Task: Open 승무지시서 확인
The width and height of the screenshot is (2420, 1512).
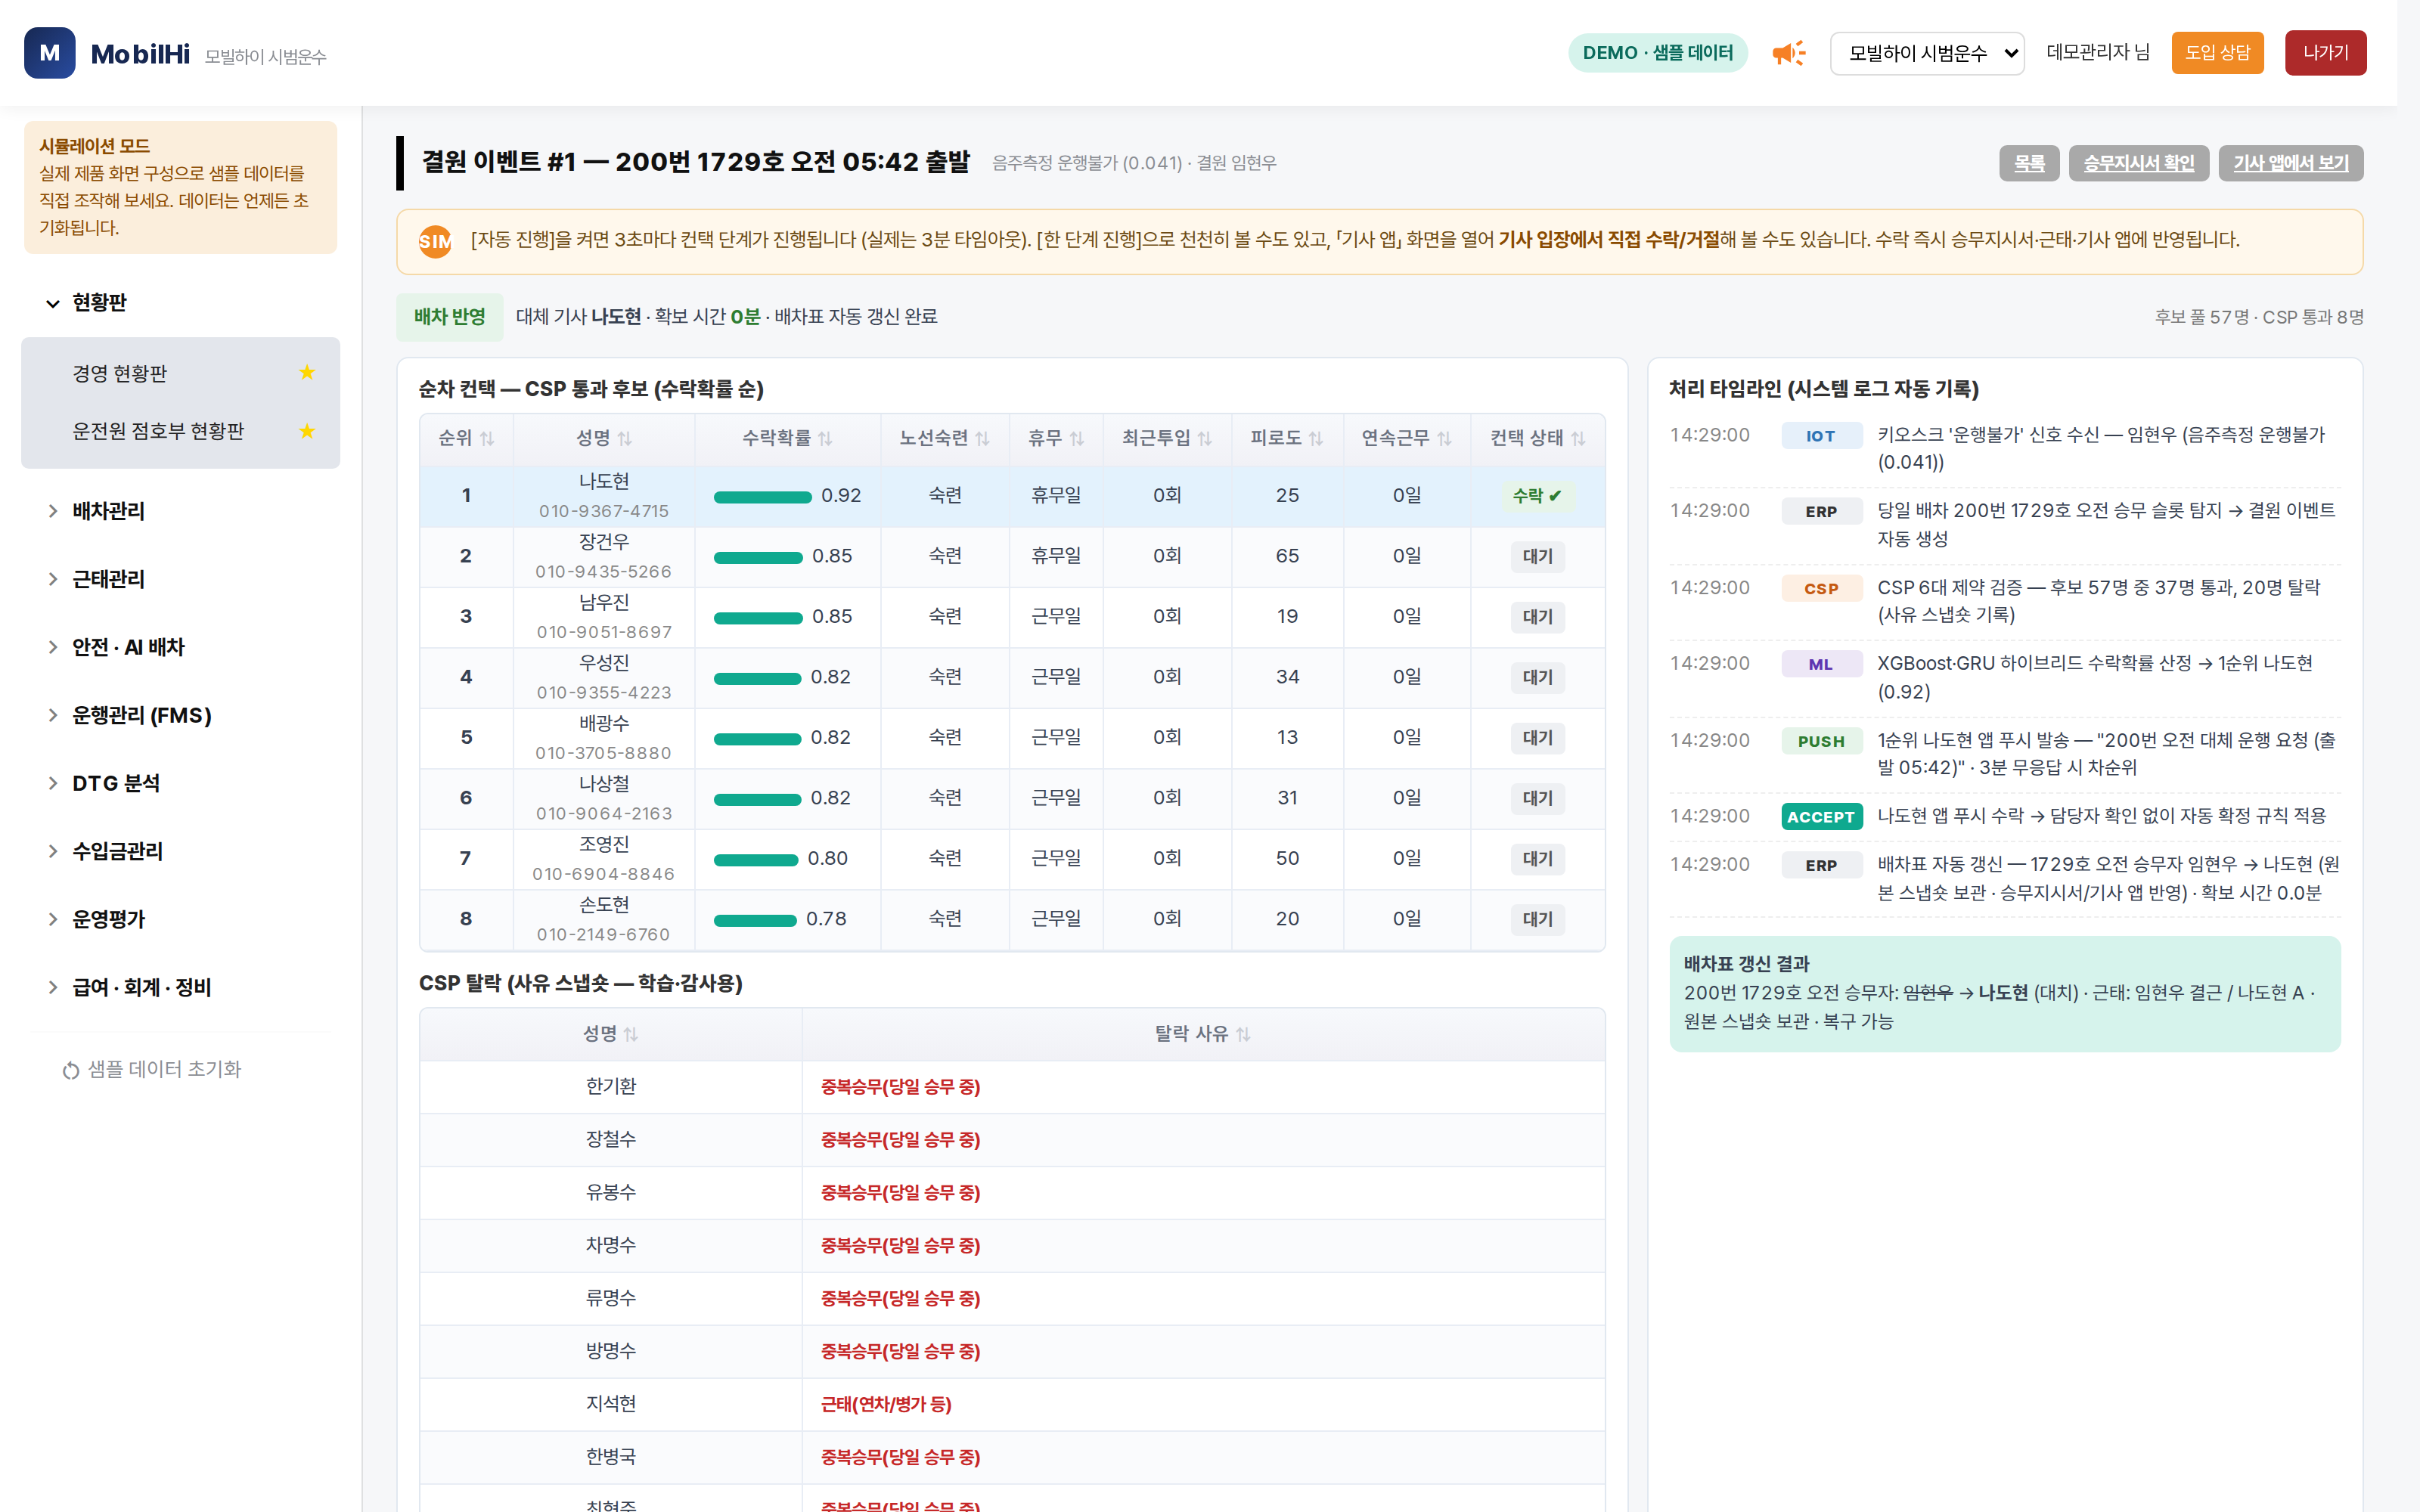Action: (x=2138, y=163)
